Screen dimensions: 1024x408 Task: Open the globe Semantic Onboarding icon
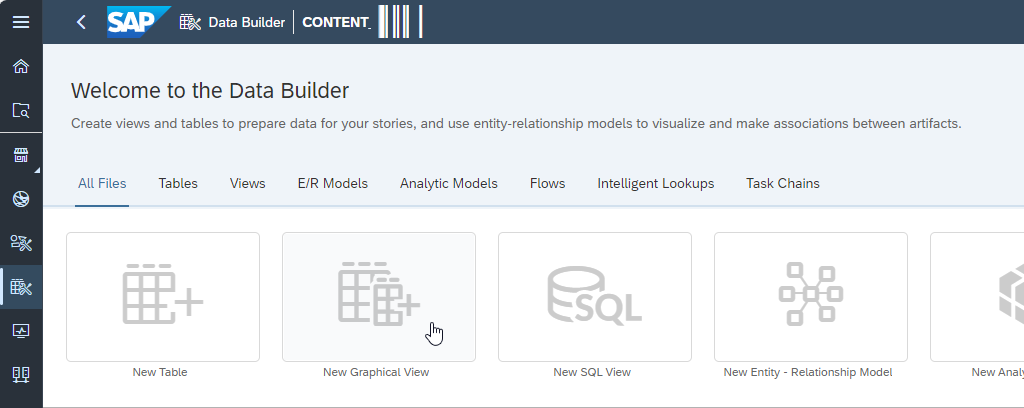coord(21,199)
